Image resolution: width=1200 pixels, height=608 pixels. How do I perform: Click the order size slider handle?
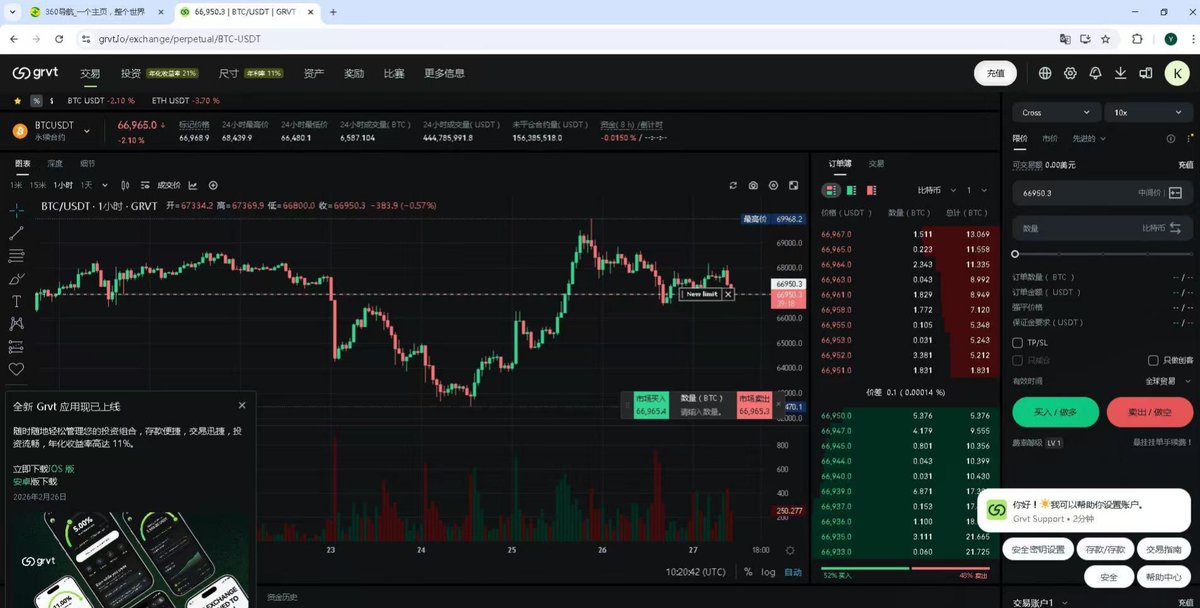[1015, 254]
